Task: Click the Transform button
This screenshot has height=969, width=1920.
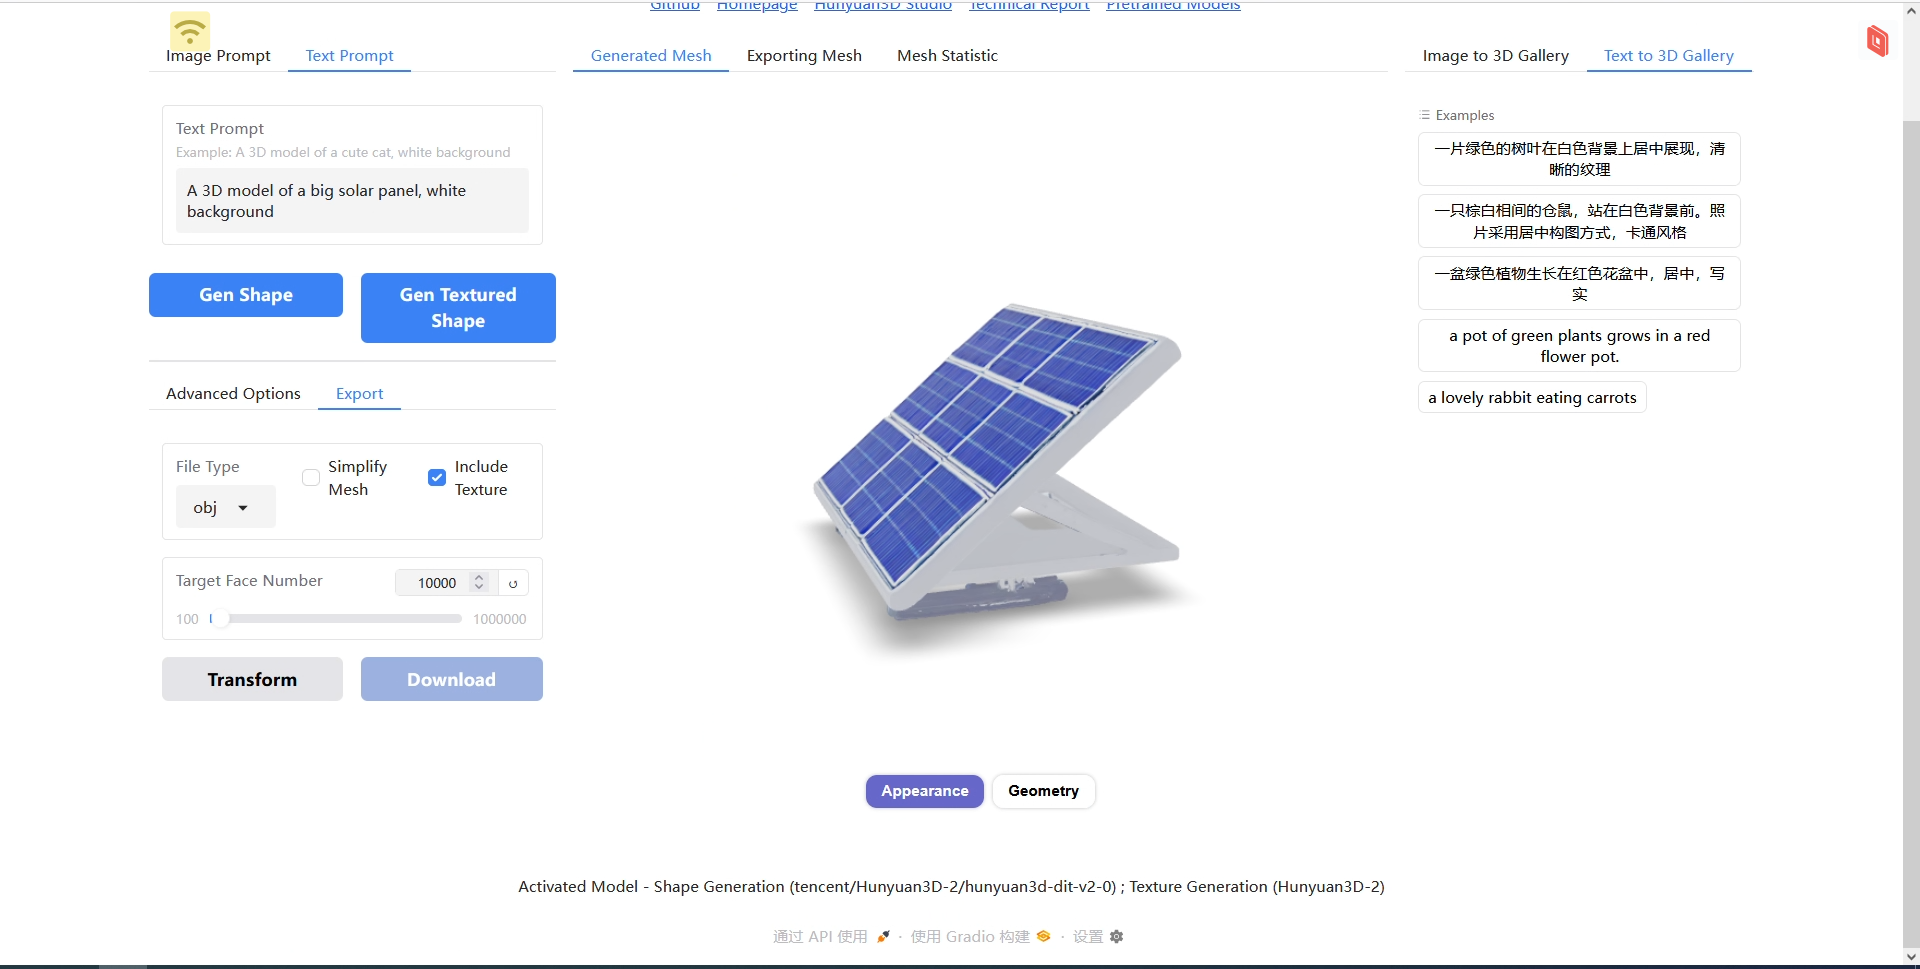Action: pyautogui.click(x=252, y=680)
